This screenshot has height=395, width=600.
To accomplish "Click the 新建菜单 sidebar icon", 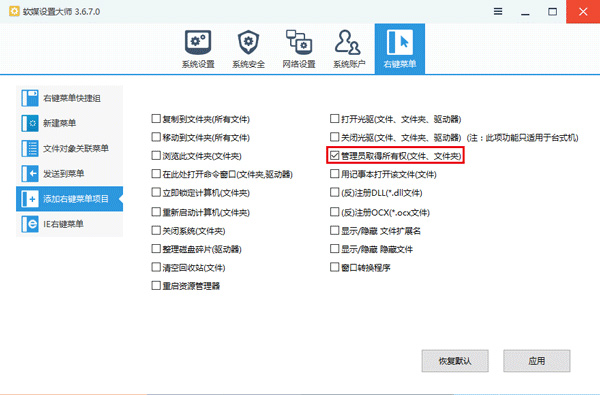I will [x=30, y=123].
